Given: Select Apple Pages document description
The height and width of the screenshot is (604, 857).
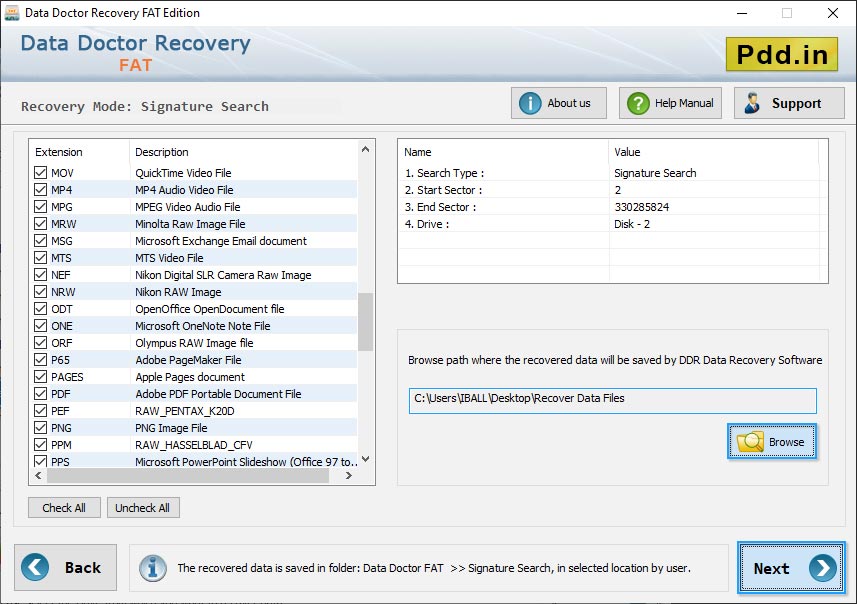Looking at the screenshot, I should point(190,377).
